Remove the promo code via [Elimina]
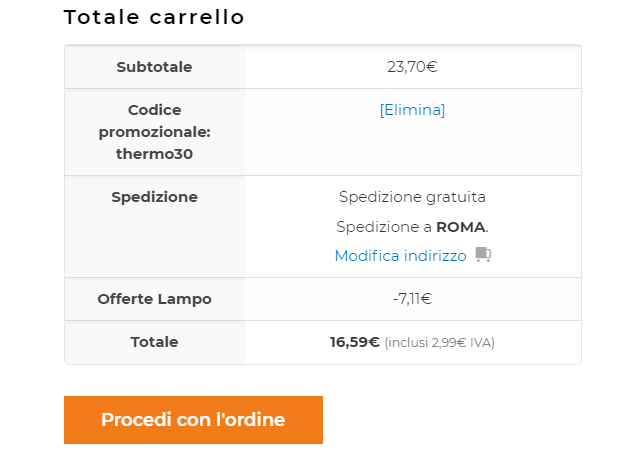The height and width of the screenshot is (466, 627). (412, 110)
